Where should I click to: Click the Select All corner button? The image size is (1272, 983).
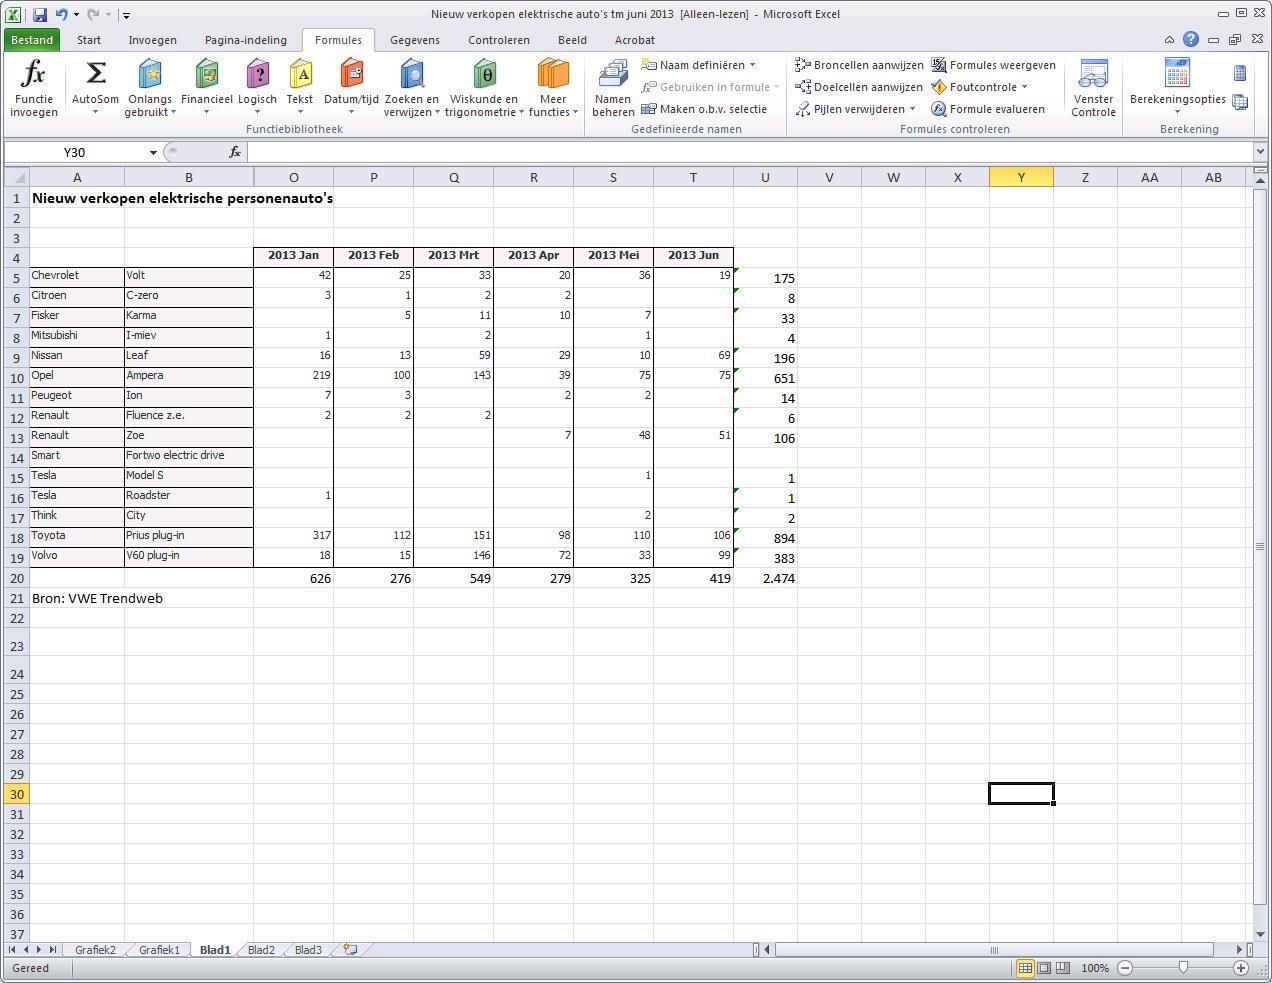(x=16, y=177)
